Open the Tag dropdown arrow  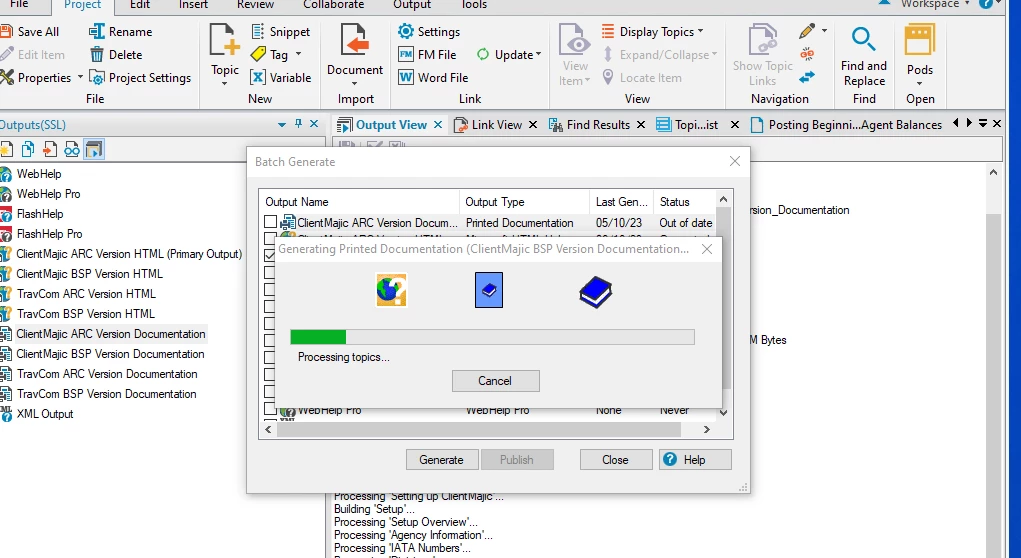[298, 55]
